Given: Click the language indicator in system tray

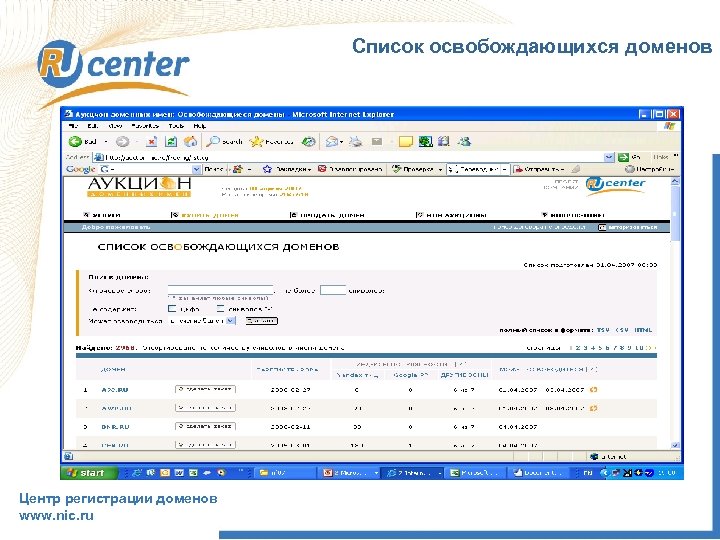Looking at the screenshot, I should click(588, 472).
